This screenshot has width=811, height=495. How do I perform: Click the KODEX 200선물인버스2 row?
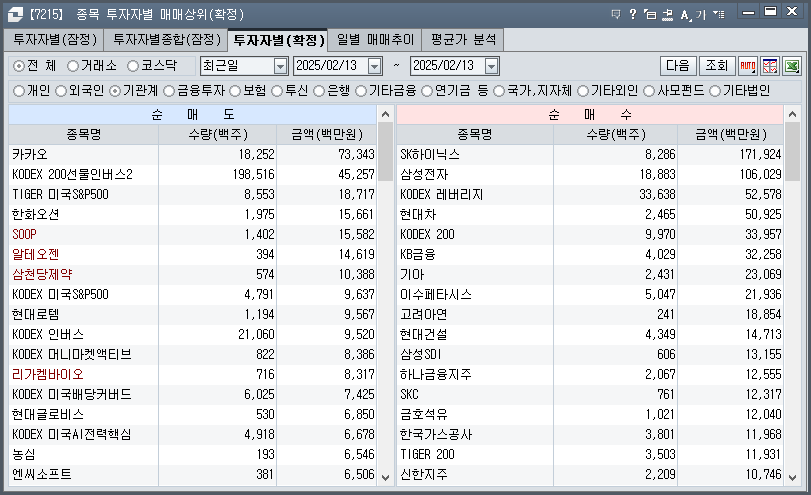coord(192,174)
